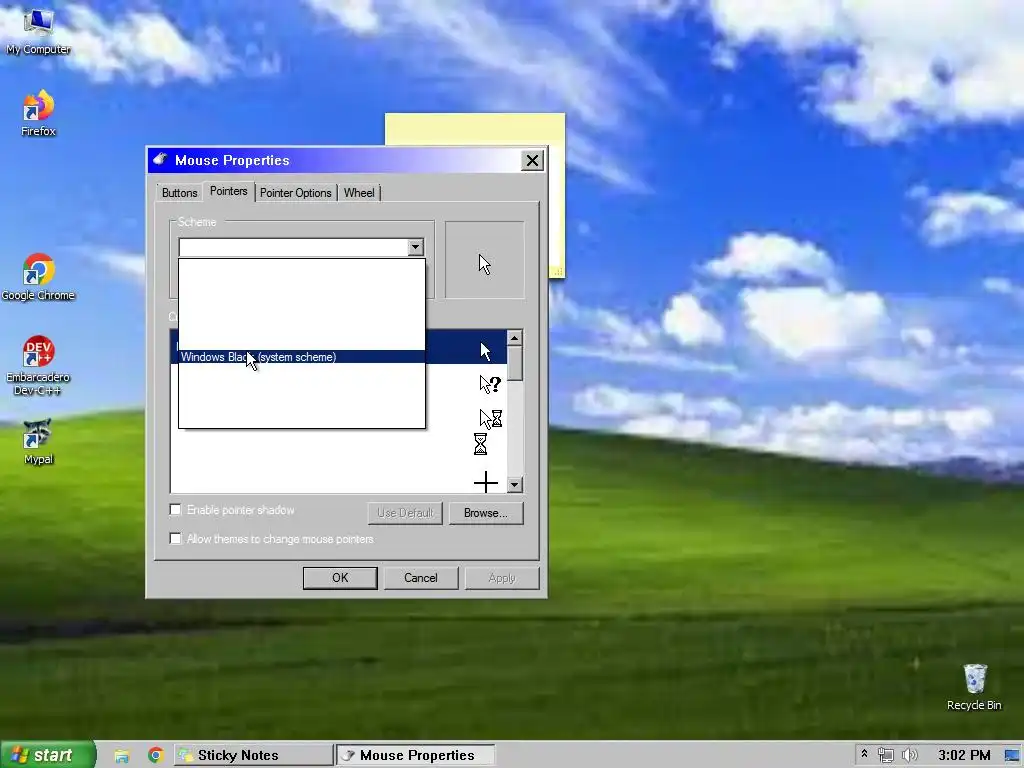This screenshot has height=768, width=1024.
Task: Click the Apply button
Action: tap(502, 577)
